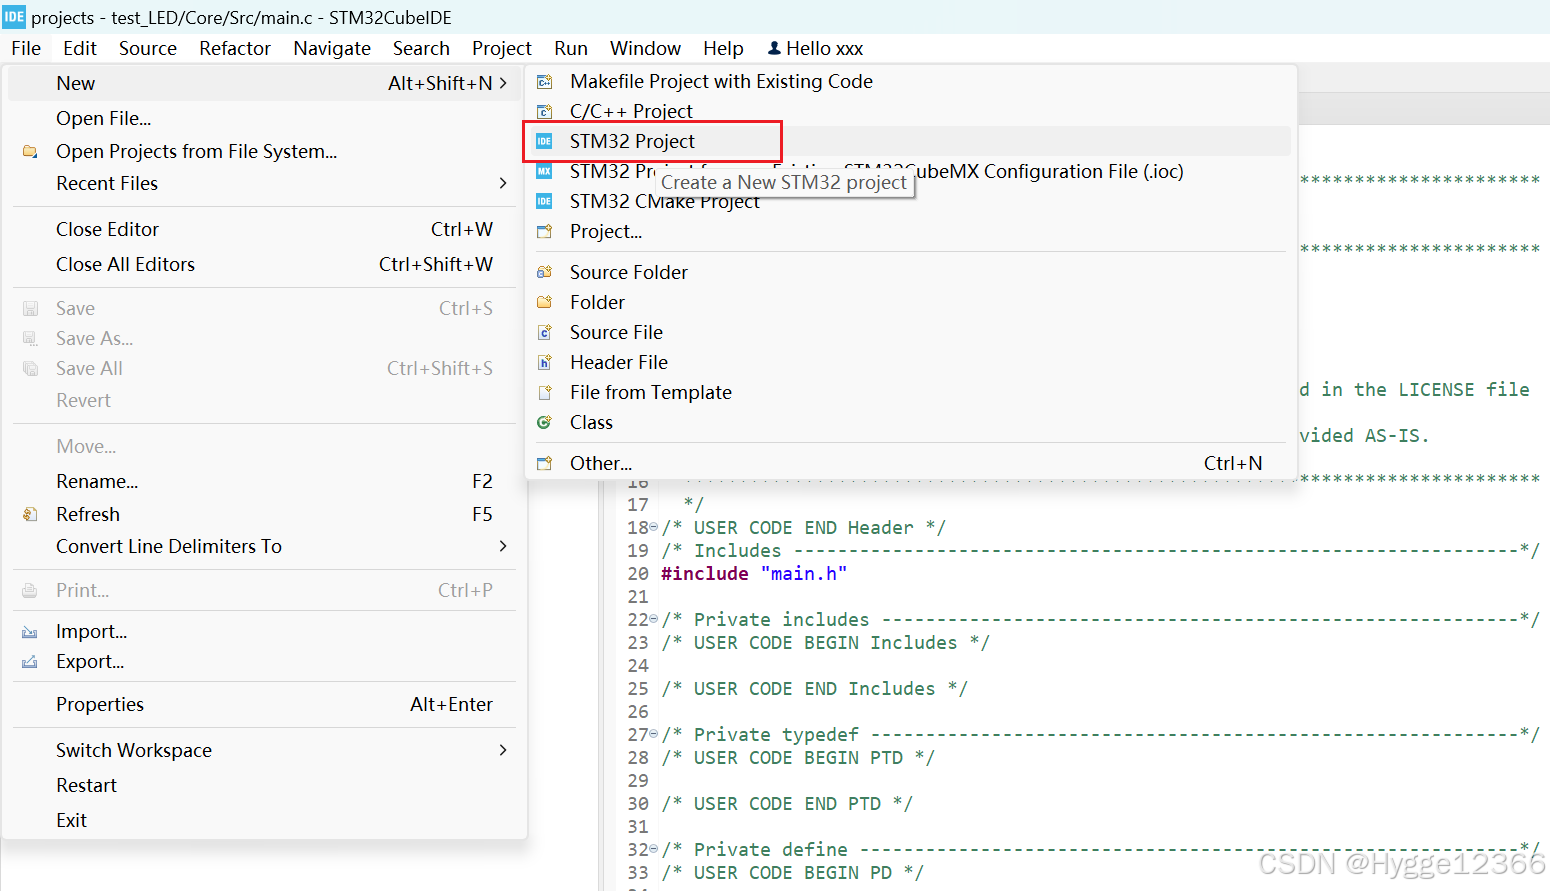Click the Open Projects from File System icon
Viewport: 1550px width, 891px height.
[30, 151]
